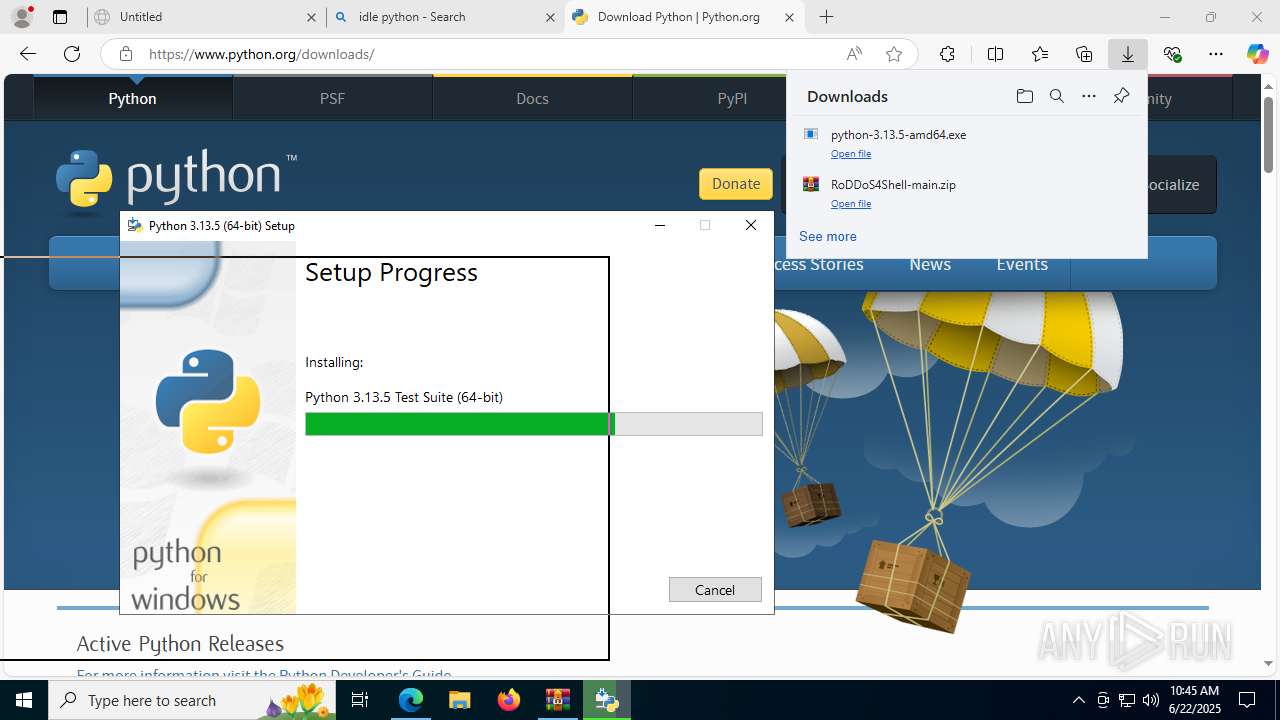Pin the Downloads panel
Screen dimensions: 1280x720
(1121, 96)
